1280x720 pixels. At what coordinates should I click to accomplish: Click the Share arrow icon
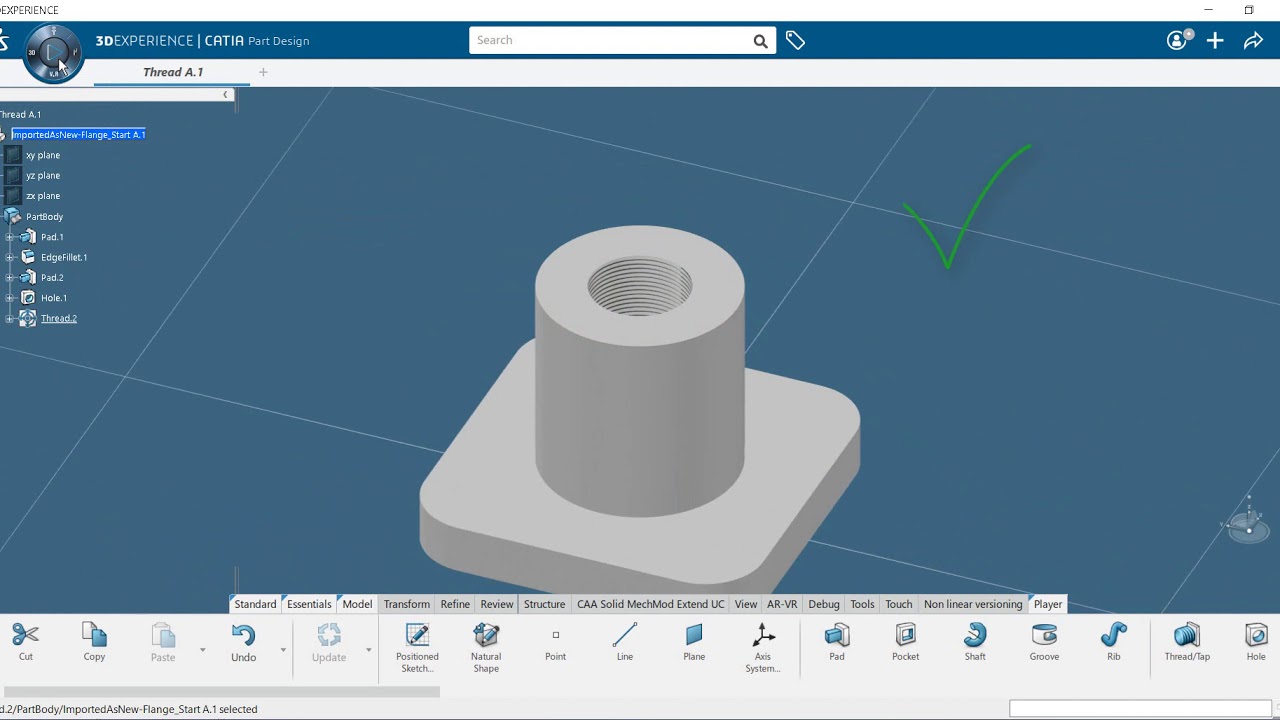click(x=1253, y=40)
